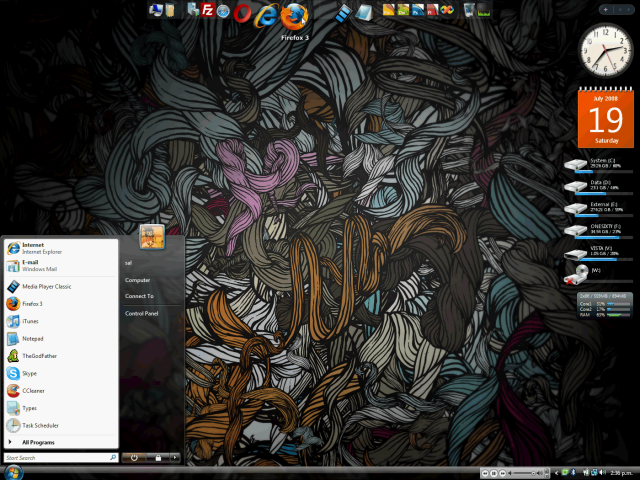Click the July 19 calendar gadget
This screenshot has width=640, height=480.
click(606, 118)
